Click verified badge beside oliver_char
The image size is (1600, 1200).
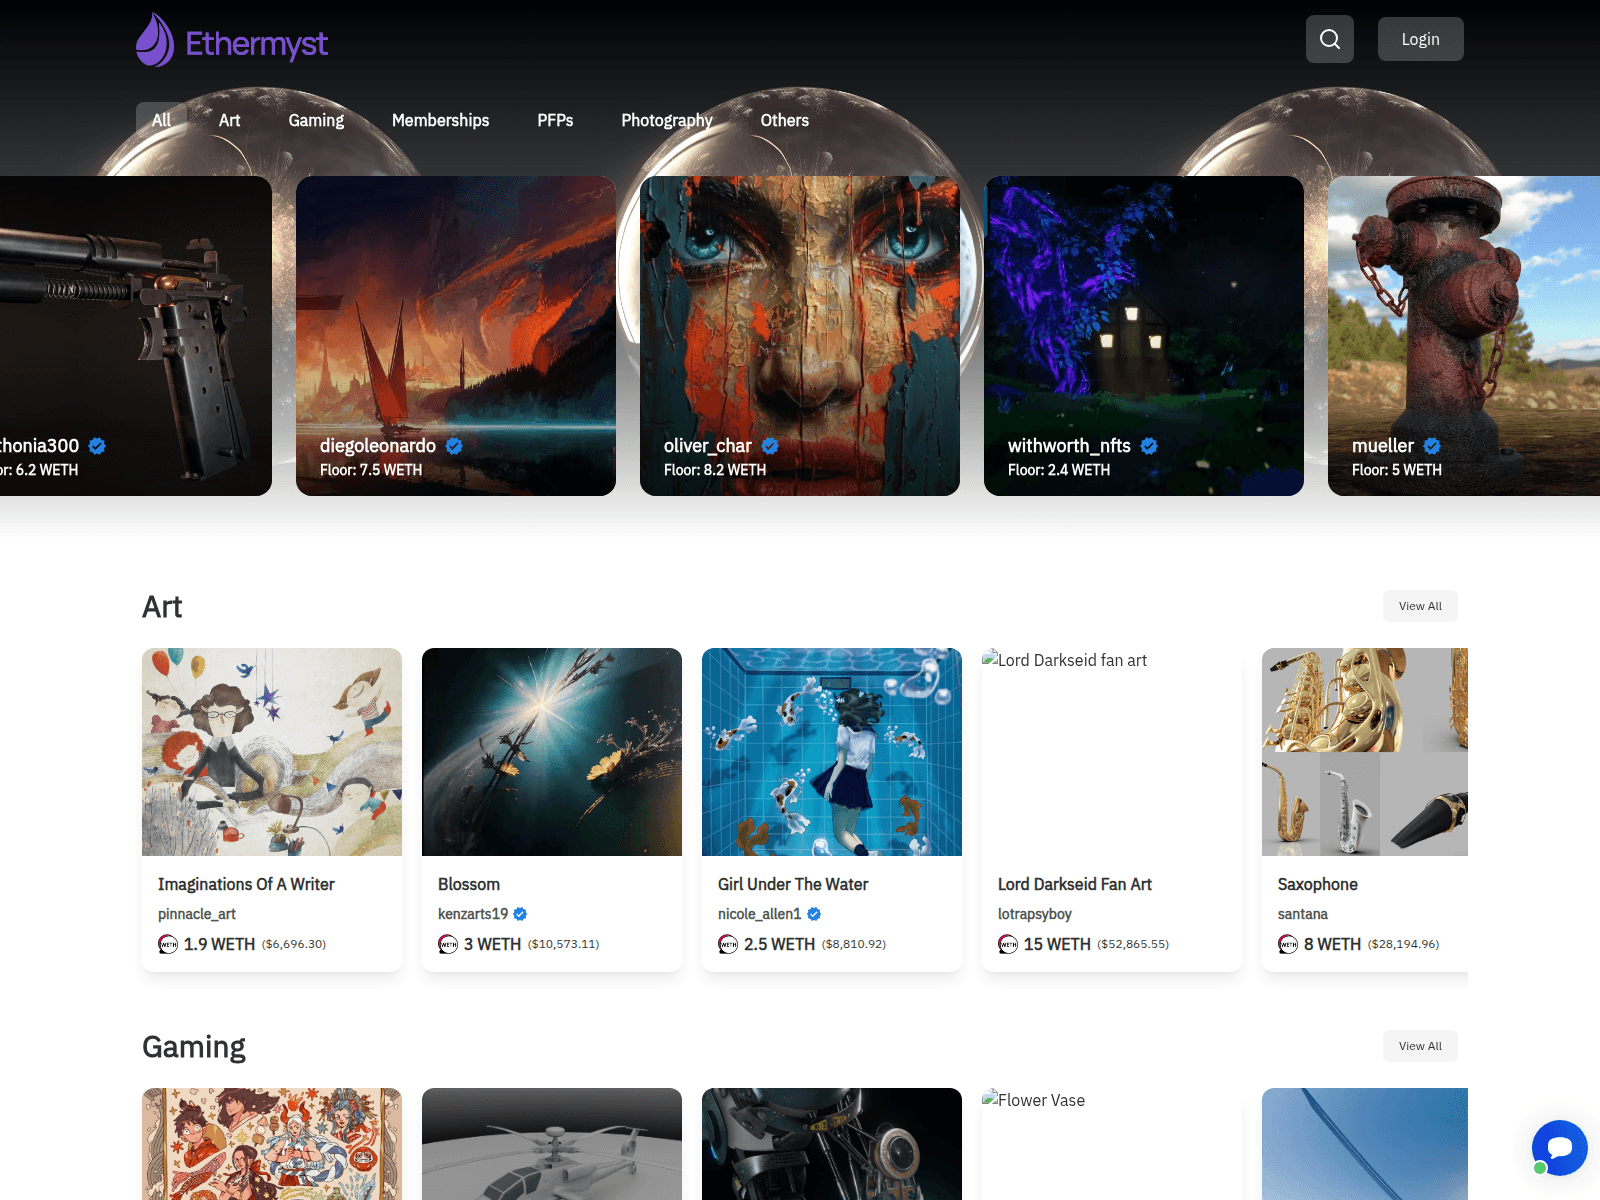coord(770,446)
